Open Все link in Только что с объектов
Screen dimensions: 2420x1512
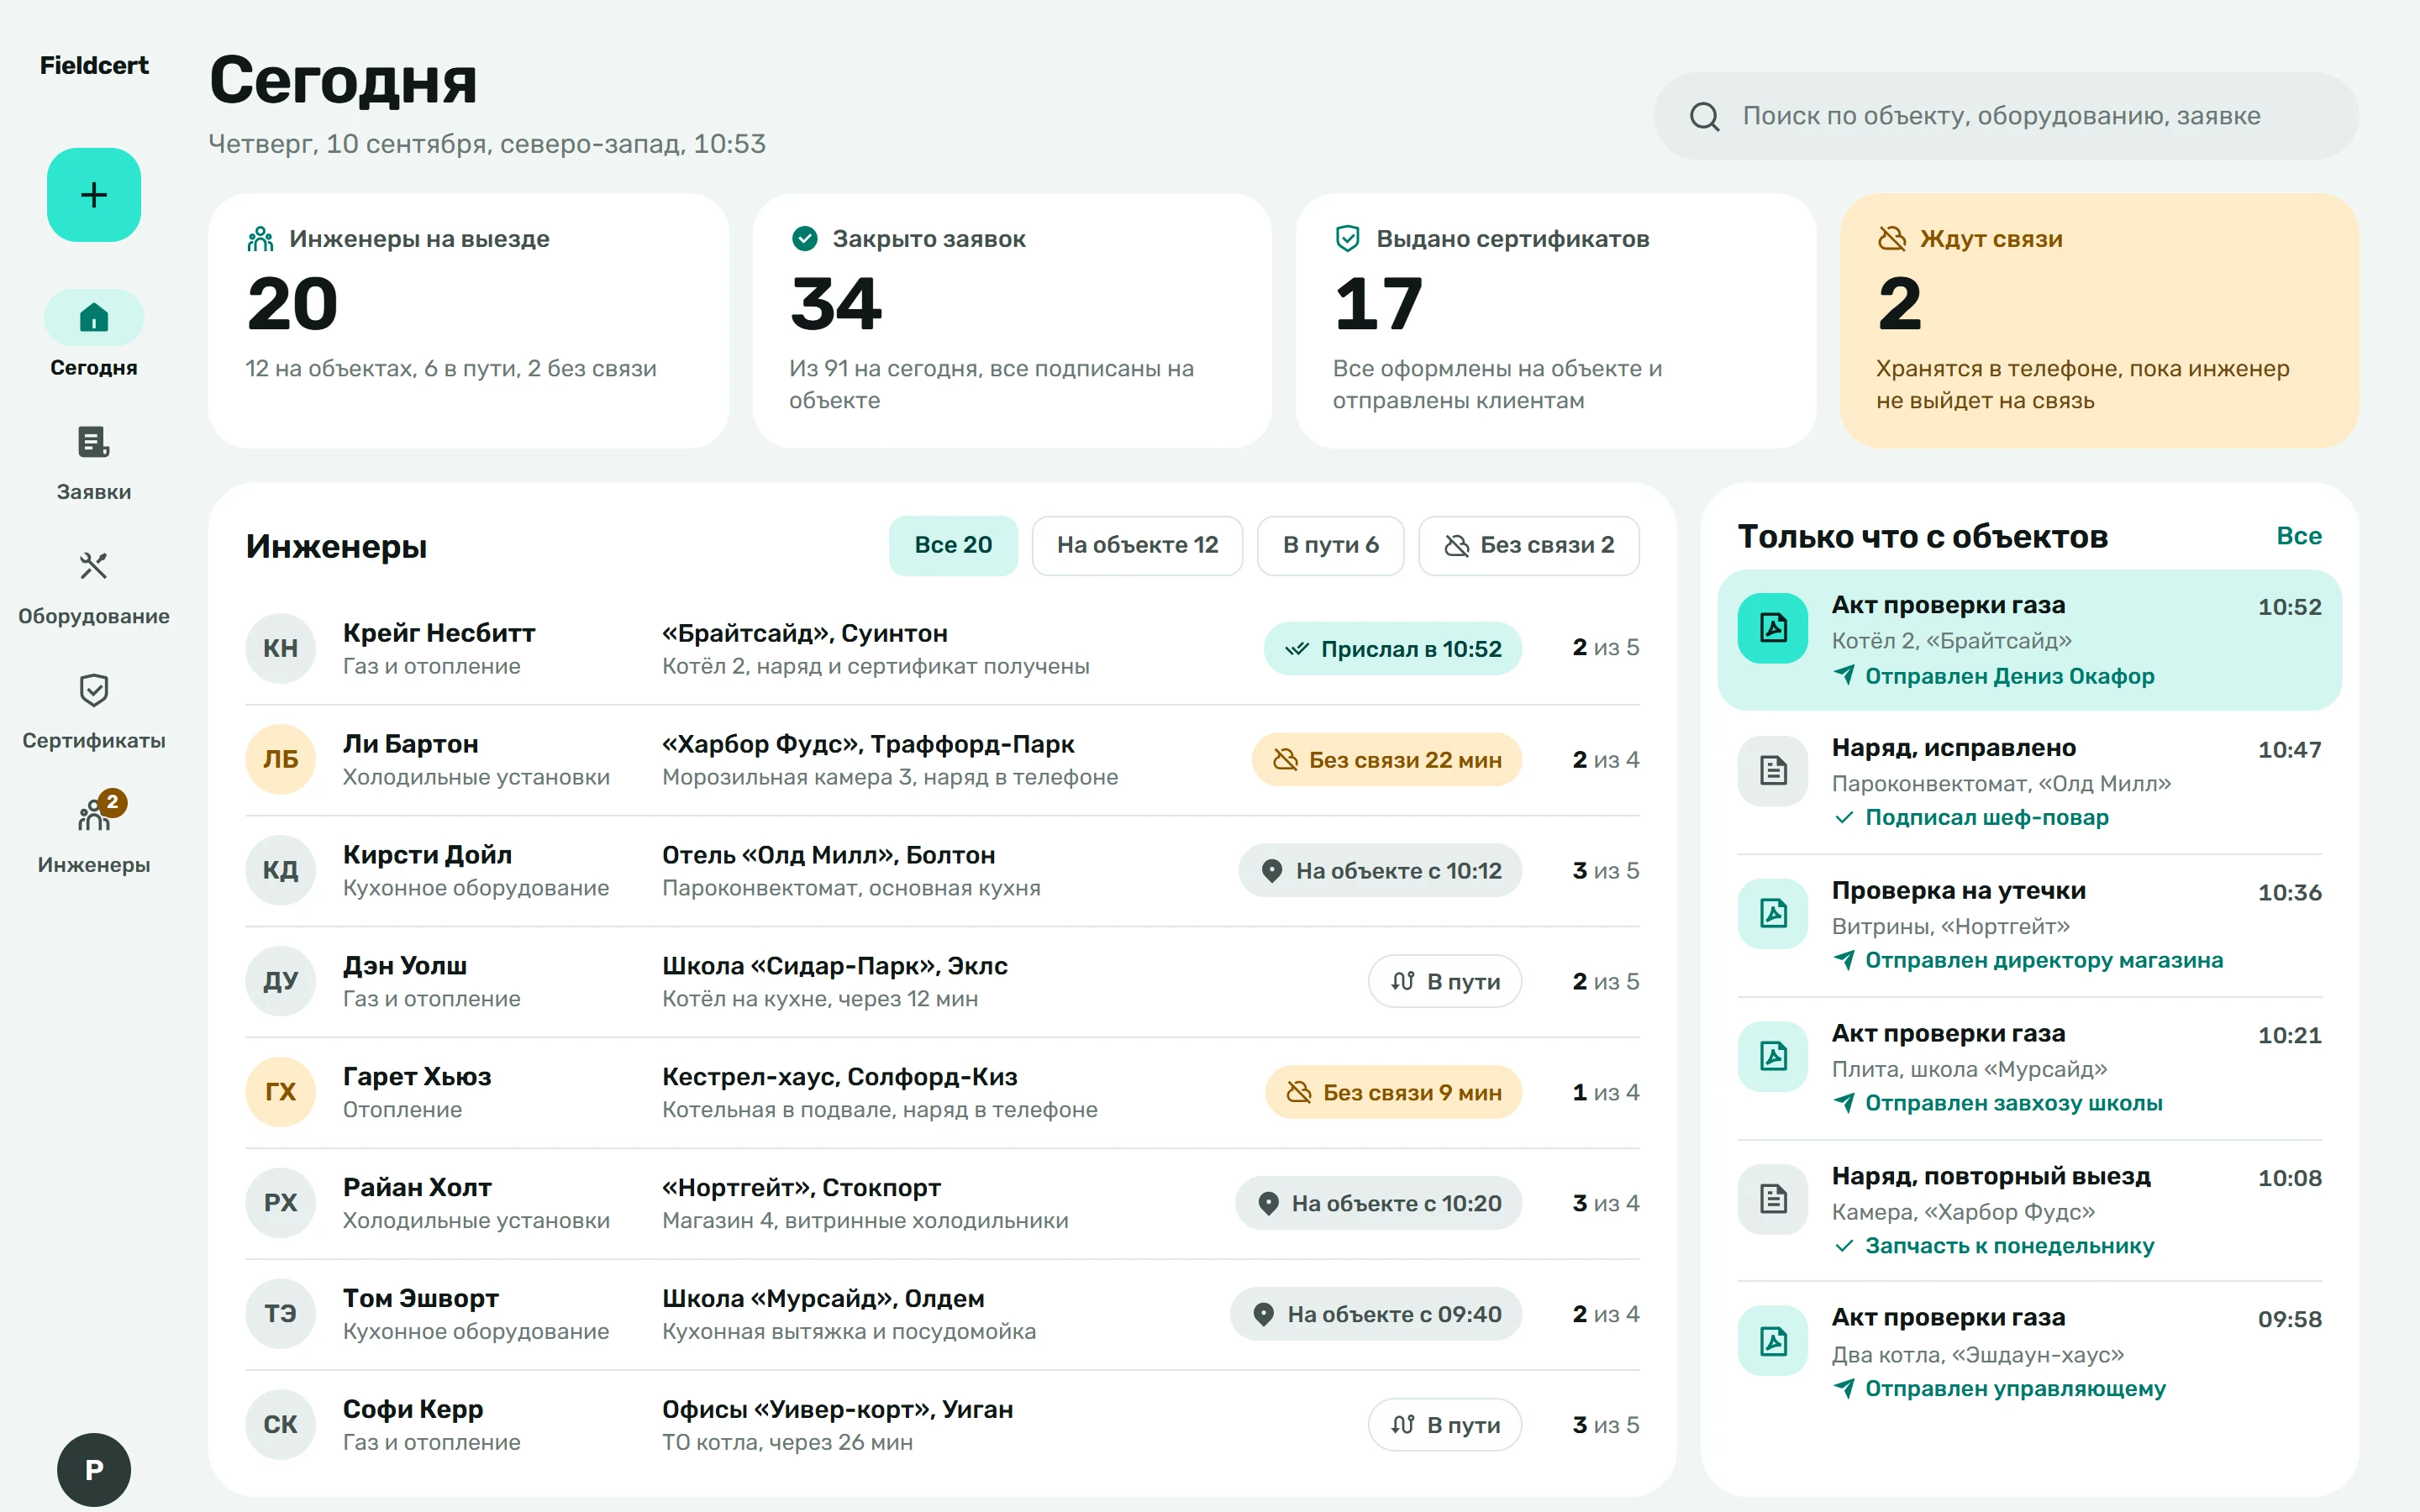click(x=2299, y=536)
